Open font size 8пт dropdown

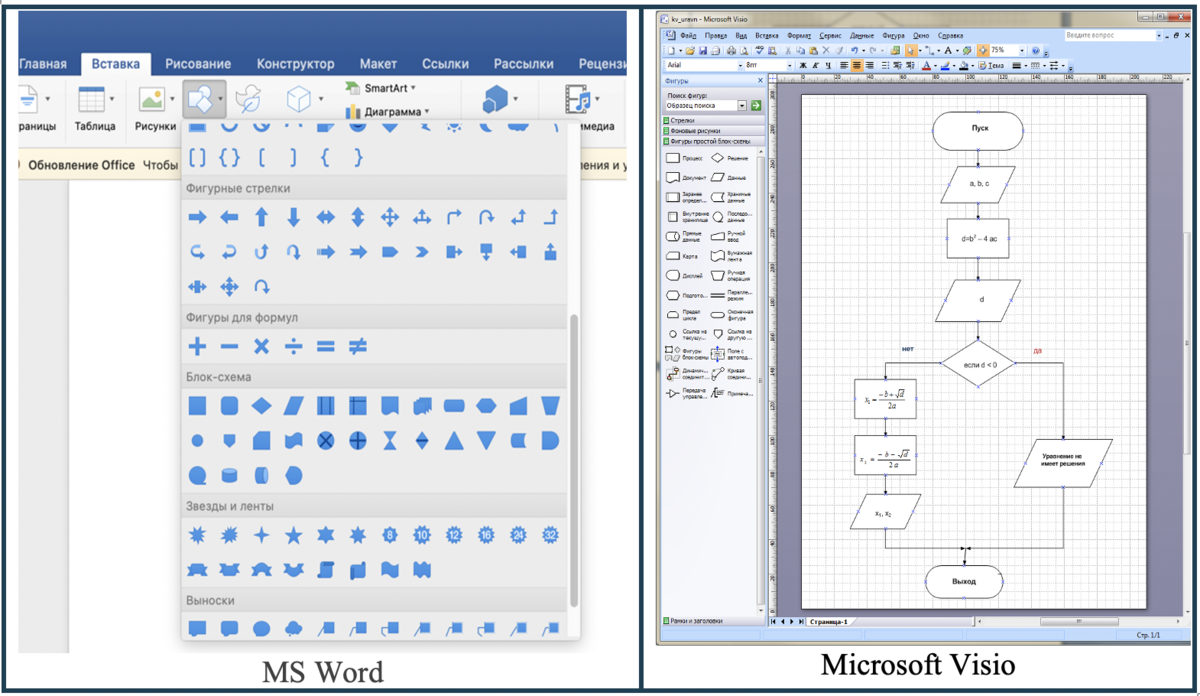point(789,65)
